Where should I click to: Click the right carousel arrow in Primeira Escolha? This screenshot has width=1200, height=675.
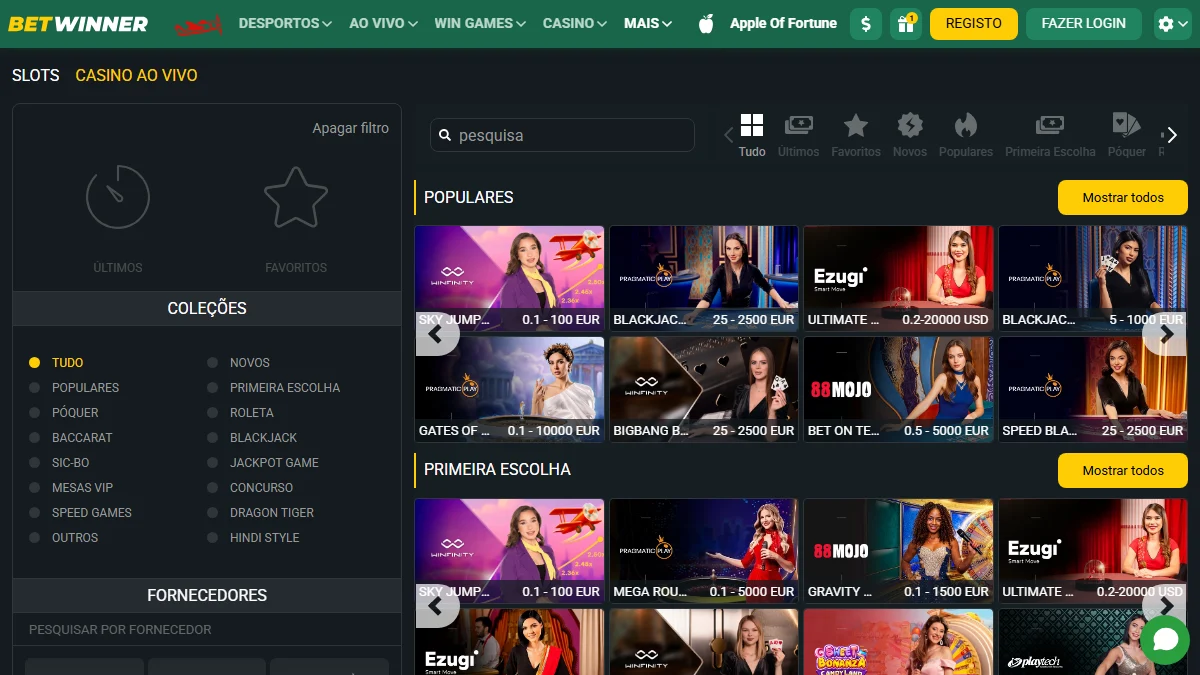tap(1165, 605)
